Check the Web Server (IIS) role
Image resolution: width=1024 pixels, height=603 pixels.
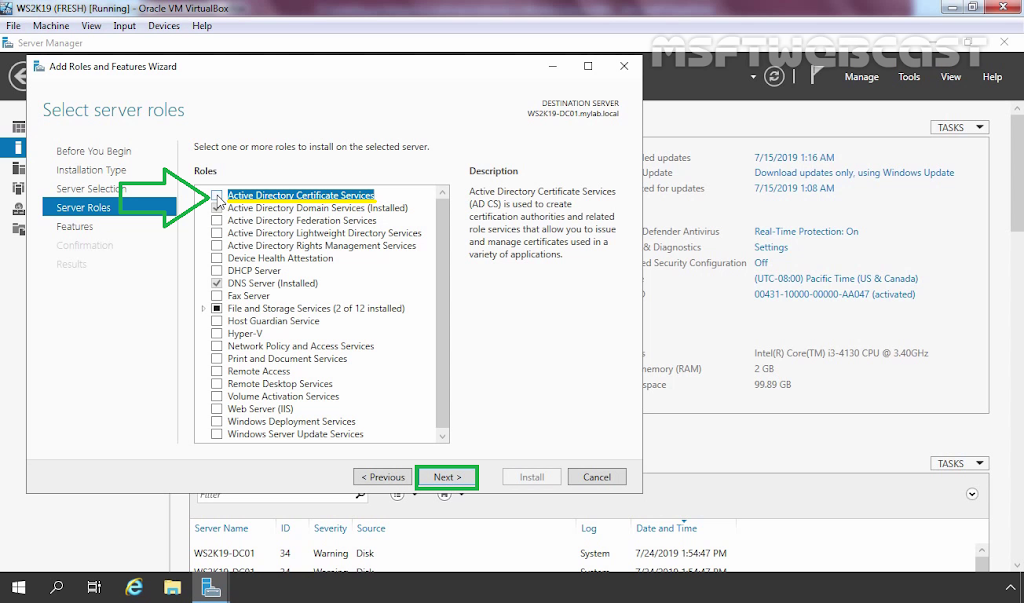coord(217,409)
